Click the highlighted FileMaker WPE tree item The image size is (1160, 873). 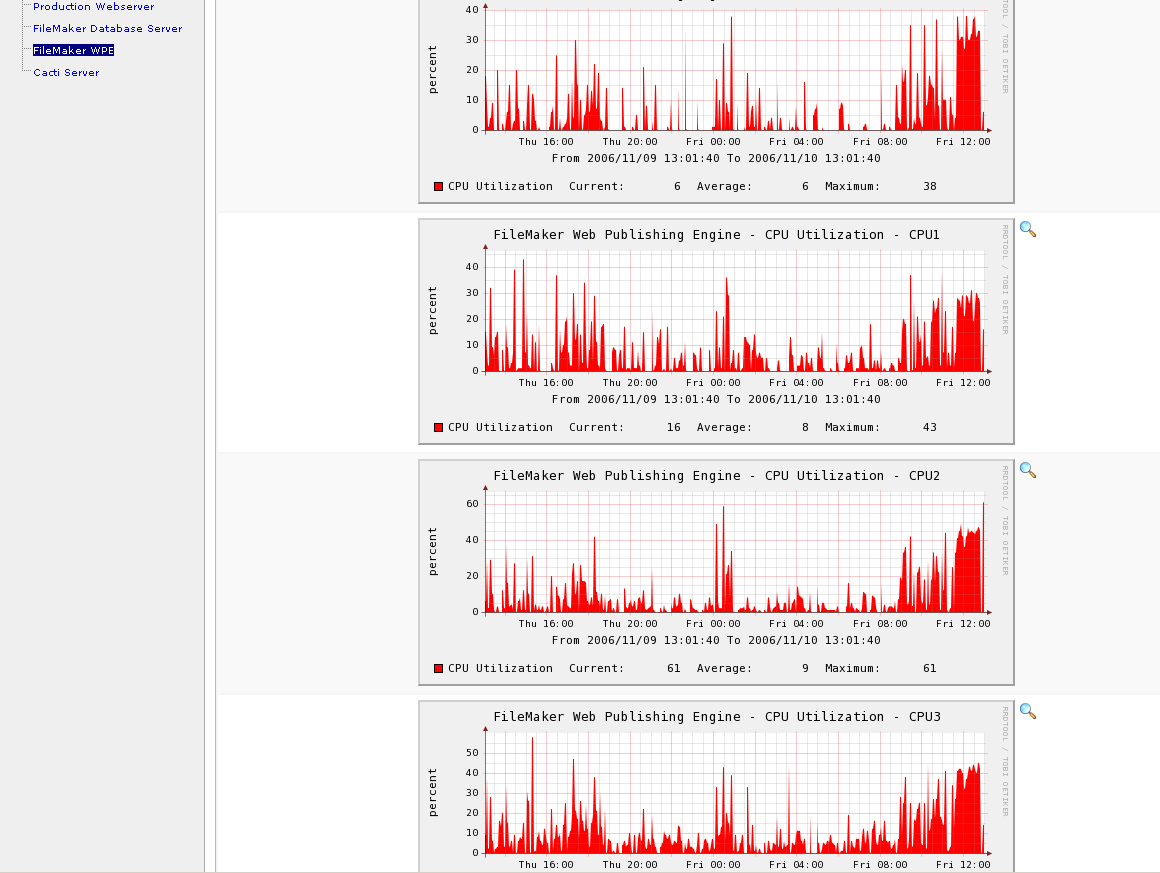[x=73, y=50]
